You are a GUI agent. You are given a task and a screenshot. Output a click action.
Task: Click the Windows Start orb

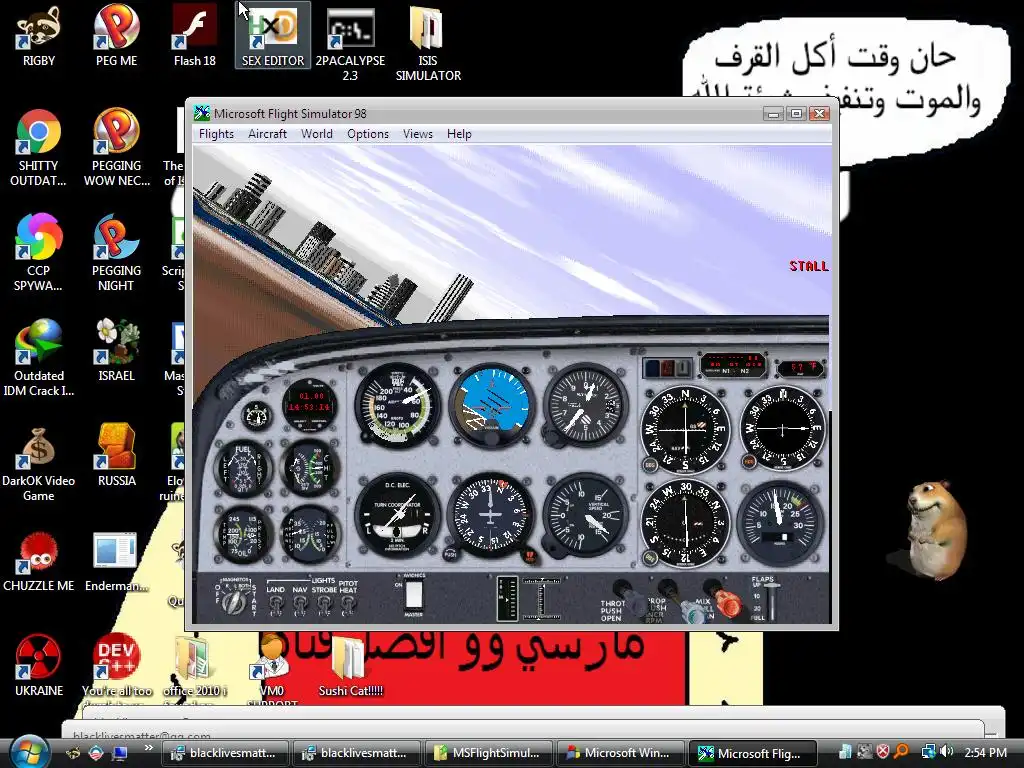pyautogui.click(x=29, y=752)
